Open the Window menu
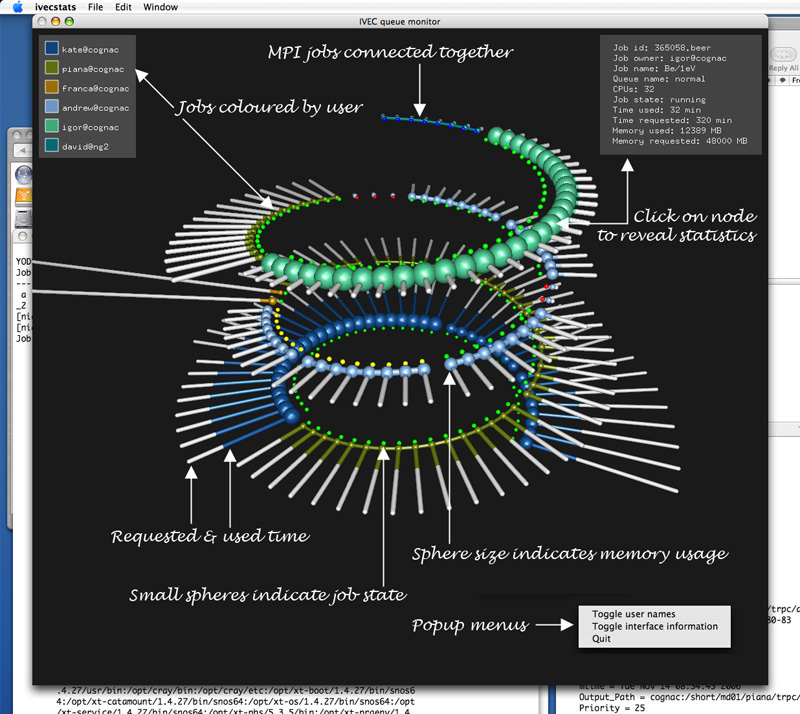800x714 pixels. coord(160,7)
